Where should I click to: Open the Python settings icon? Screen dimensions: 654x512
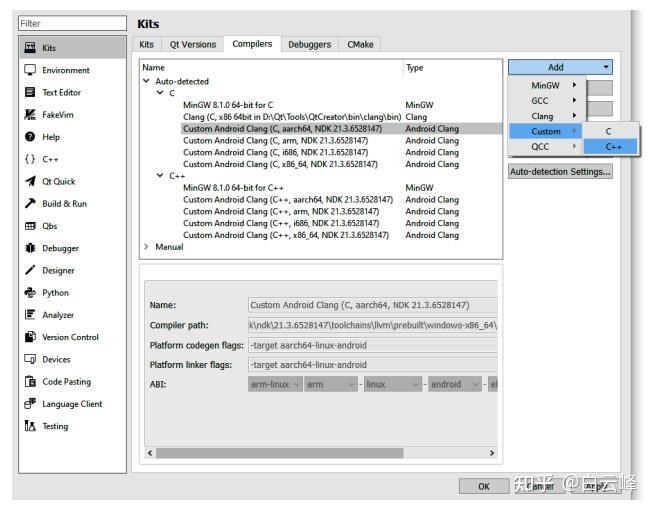tap(30, 293)
